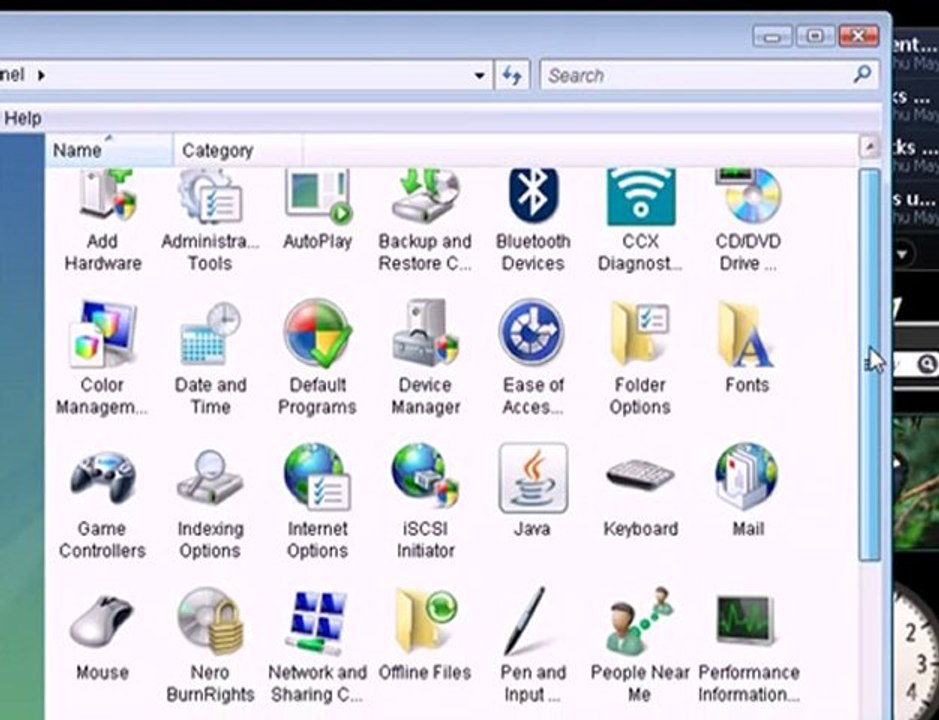The width and height of the screenshot is (939, 720).
Task: Open the CCX Diagnostics icon
Action: [x=640, y=220]
